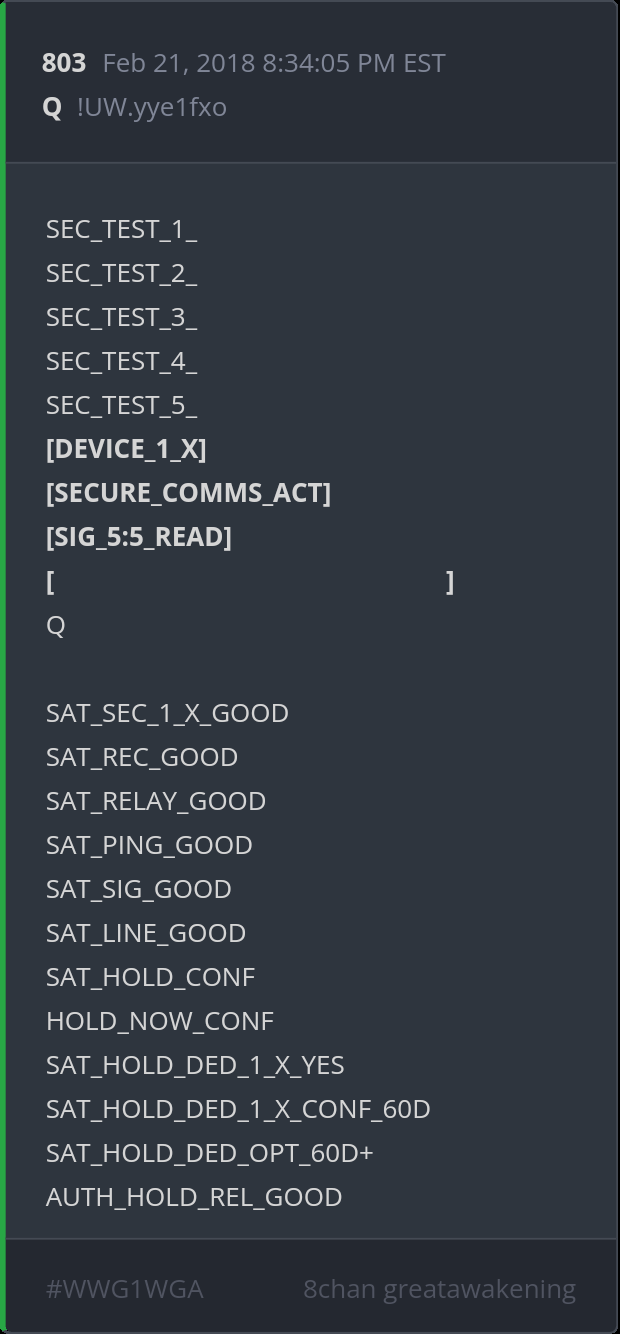620x1334 pixels.
Task: Click the AUTH_HOLD_REL_GOOD line
Action: 194,1197
